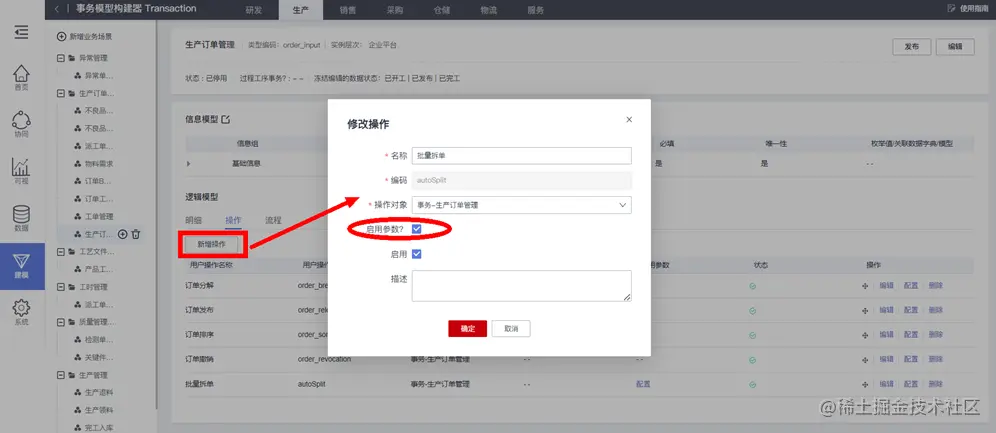This screenshot has height=433, width=996.
Task: Click 删除 link in 批量拆单 row
Action: [x=935, y=384]
